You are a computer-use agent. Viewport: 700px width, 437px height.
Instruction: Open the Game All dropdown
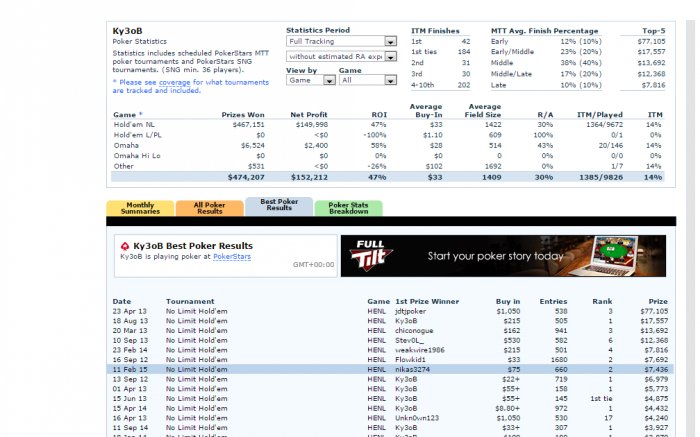click(x=368, y=80)
